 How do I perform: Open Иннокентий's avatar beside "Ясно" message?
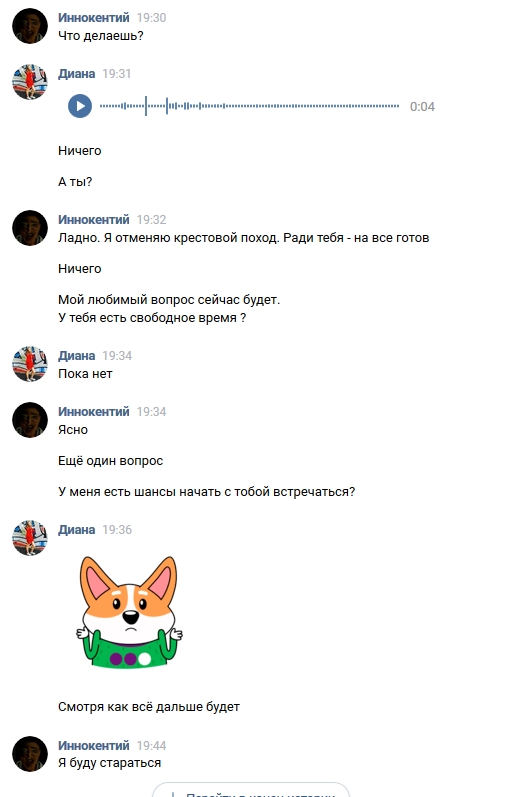point(30,420)
